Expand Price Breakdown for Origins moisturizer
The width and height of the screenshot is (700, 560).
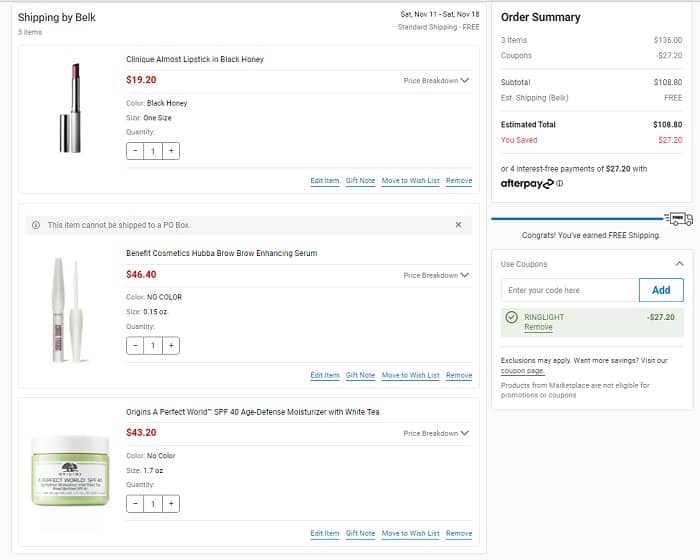[x=436, y=433]
